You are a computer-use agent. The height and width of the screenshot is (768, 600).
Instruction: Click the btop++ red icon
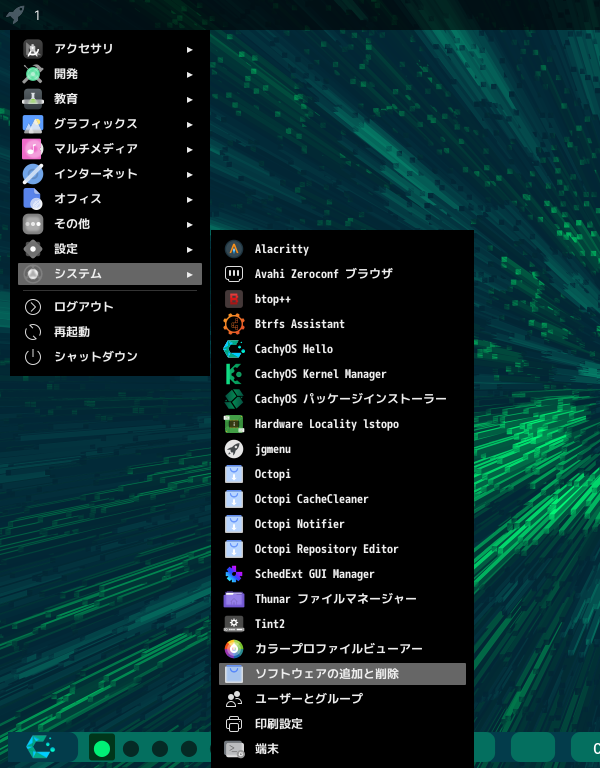click(234, 299)
